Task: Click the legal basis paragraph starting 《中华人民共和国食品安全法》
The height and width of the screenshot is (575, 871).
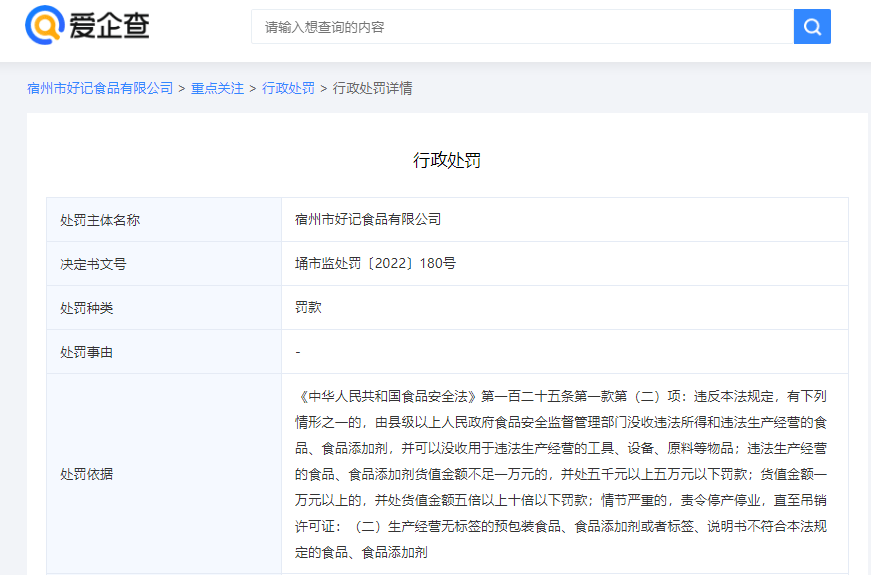Action: click(x=561, y=474)
